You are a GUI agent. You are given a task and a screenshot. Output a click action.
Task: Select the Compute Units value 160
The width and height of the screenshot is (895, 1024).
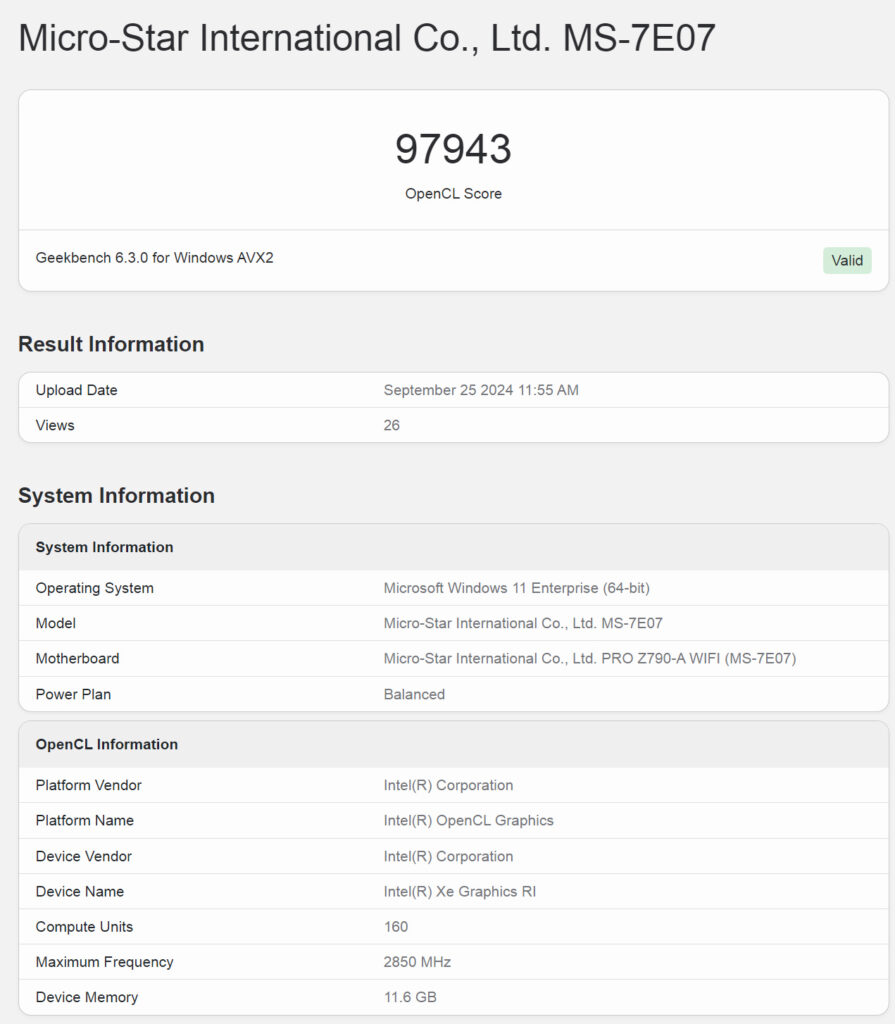(396, 927)
